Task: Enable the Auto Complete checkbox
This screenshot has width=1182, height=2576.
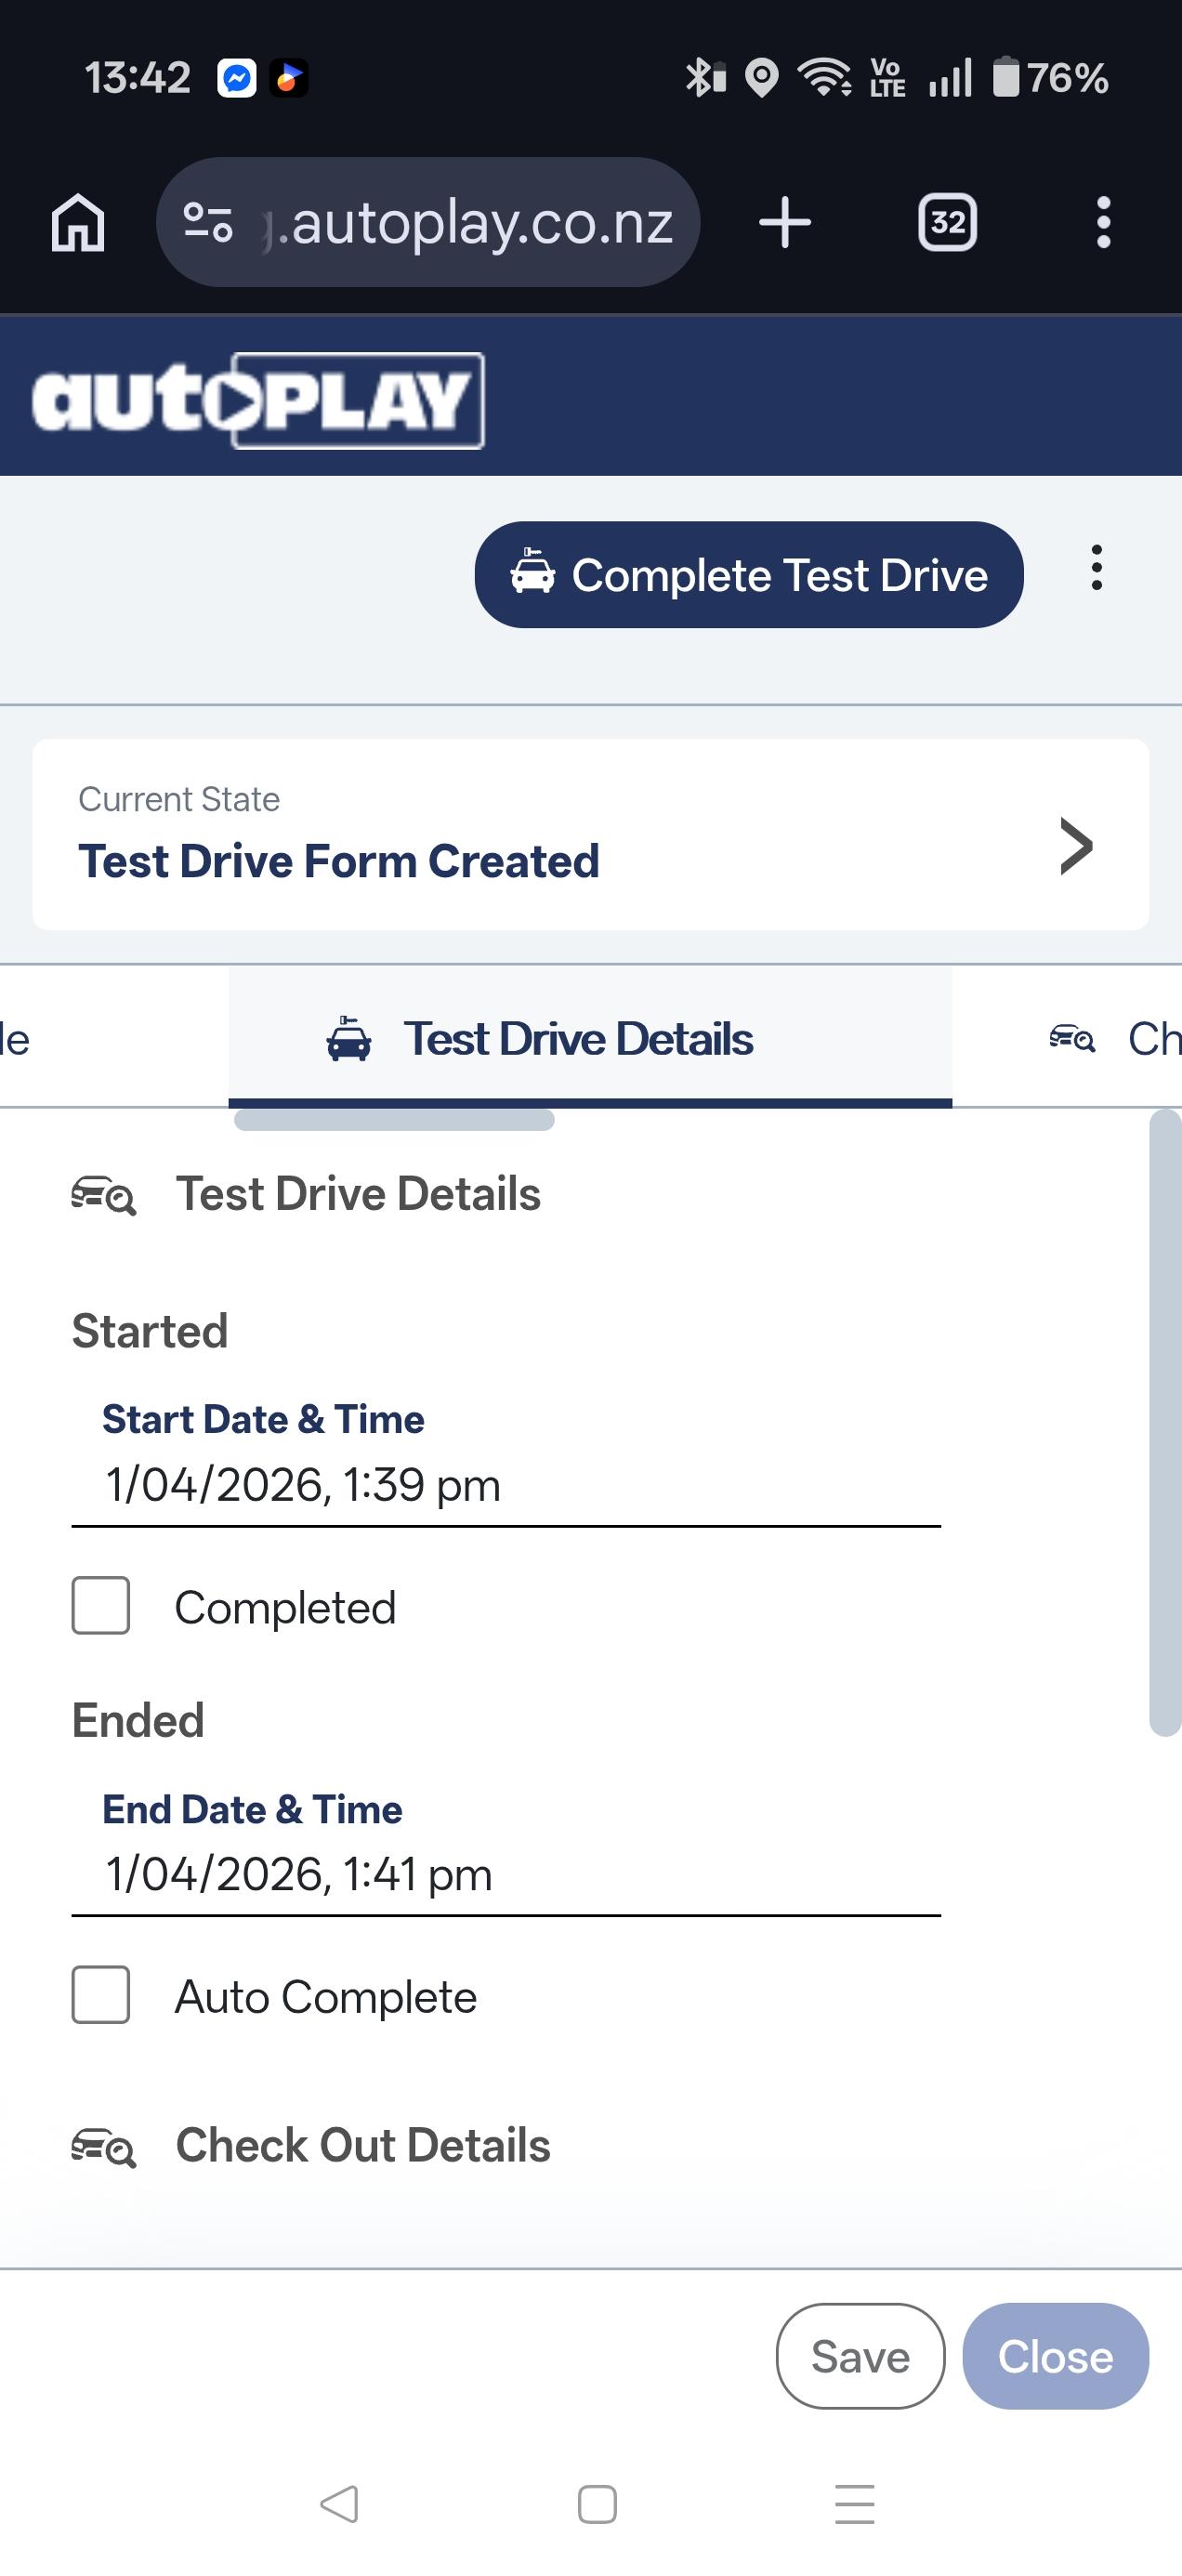Action: pyautogui.click(x=101, y=1995)
